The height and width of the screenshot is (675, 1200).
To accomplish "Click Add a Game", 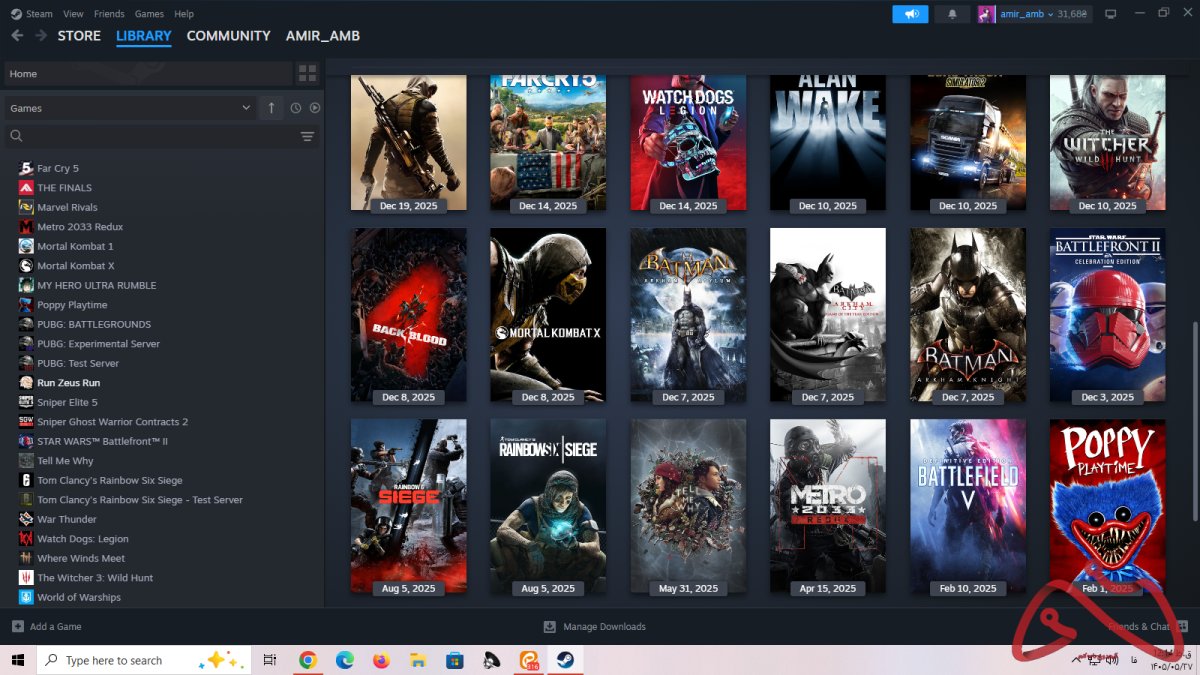I will coord(47,627).
